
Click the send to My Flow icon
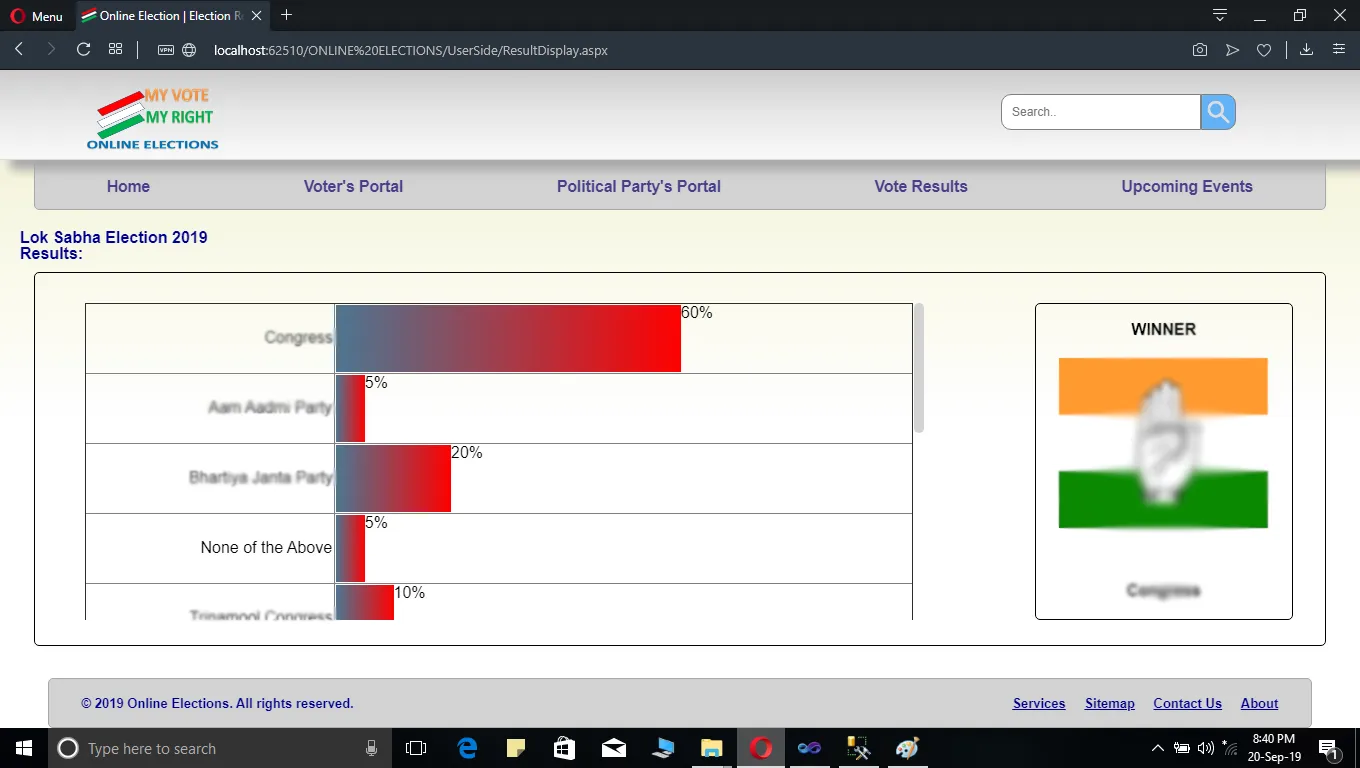pos(1232,50)
